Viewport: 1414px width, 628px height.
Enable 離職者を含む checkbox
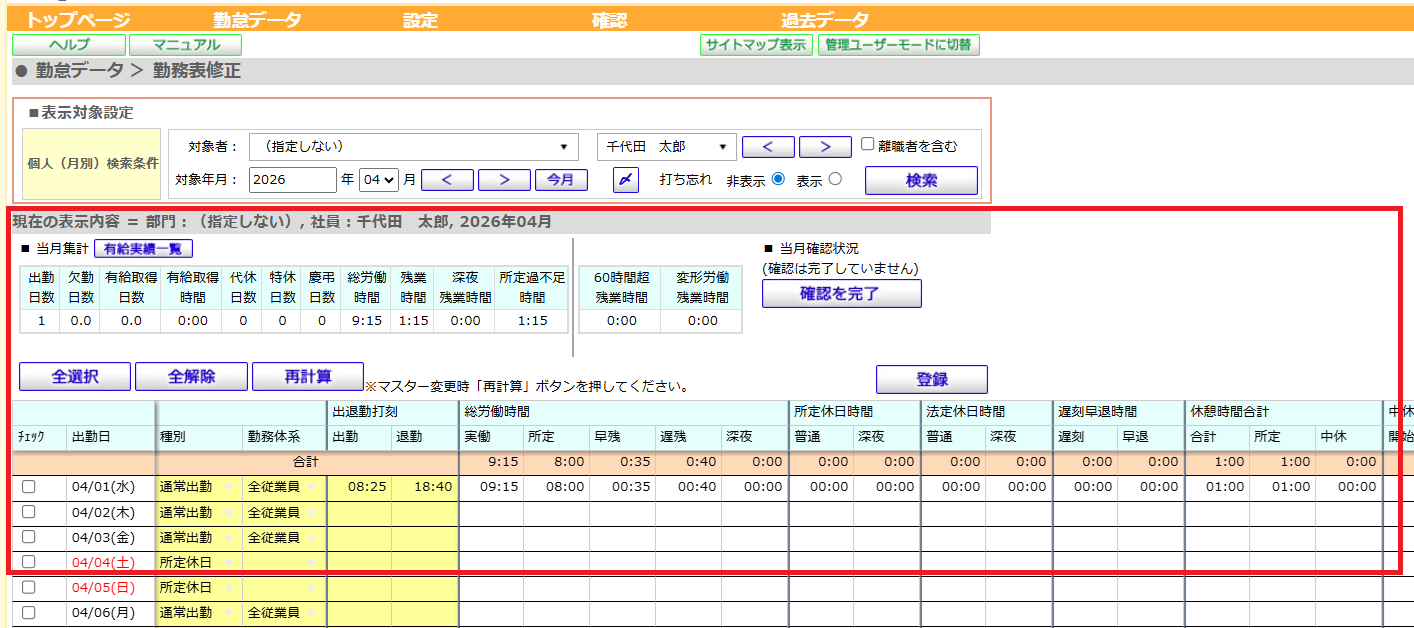(868, 144)
